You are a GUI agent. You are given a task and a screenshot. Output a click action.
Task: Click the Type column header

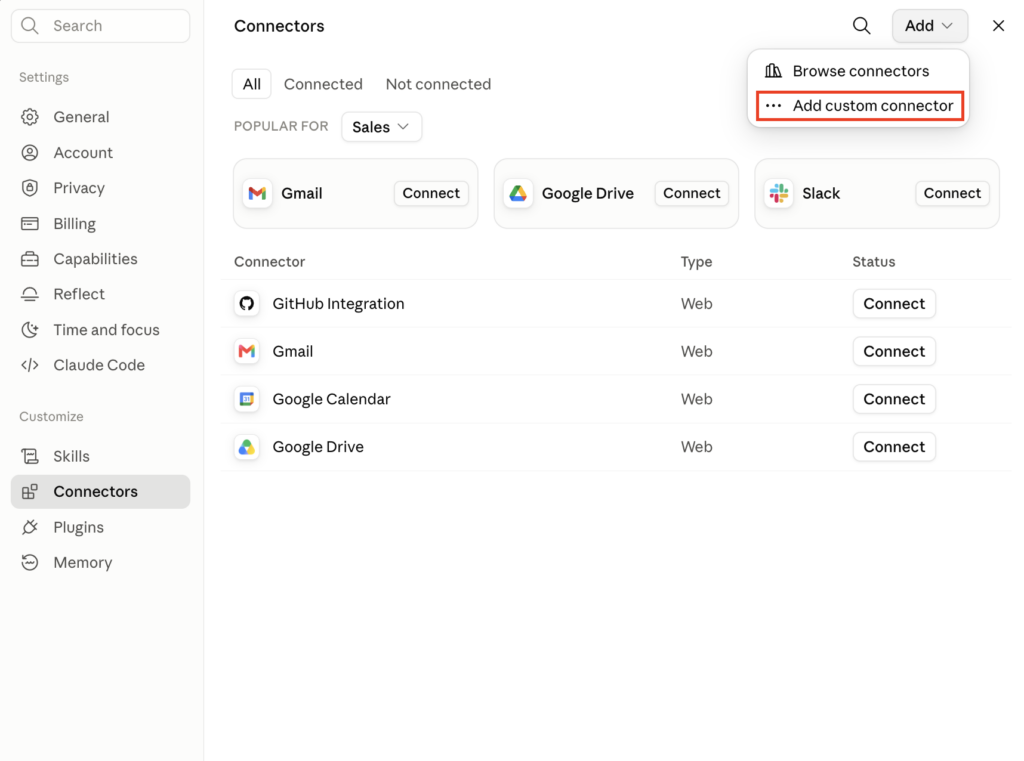(696, 262)
